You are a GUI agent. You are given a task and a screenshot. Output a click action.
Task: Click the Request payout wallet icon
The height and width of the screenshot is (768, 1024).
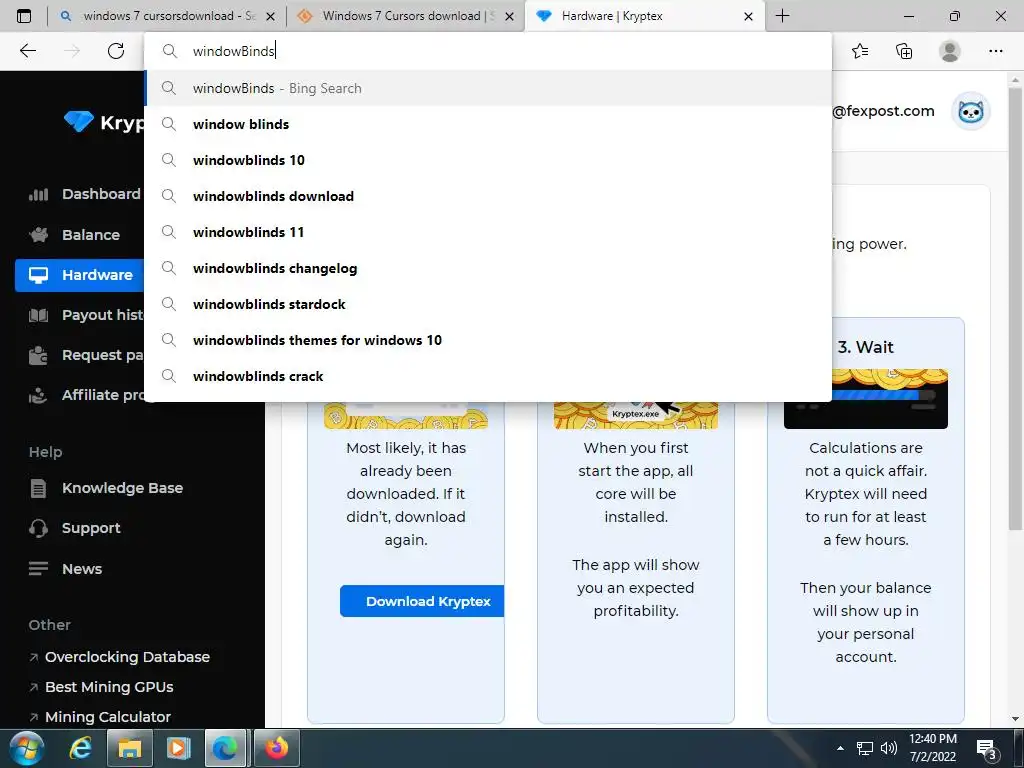39,355
